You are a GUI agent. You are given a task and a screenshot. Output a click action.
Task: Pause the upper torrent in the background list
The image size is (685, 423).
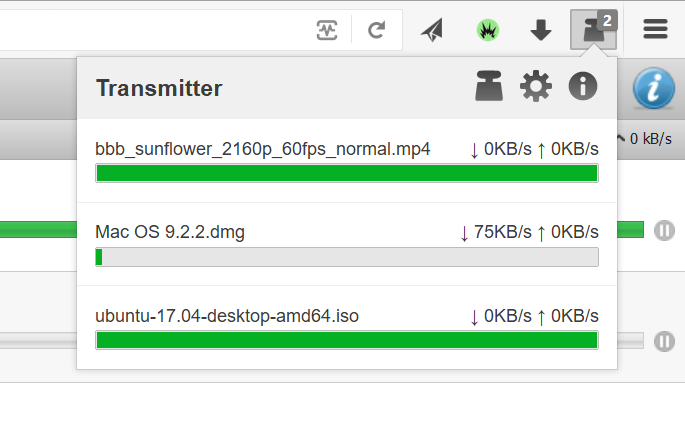[664, 230]
